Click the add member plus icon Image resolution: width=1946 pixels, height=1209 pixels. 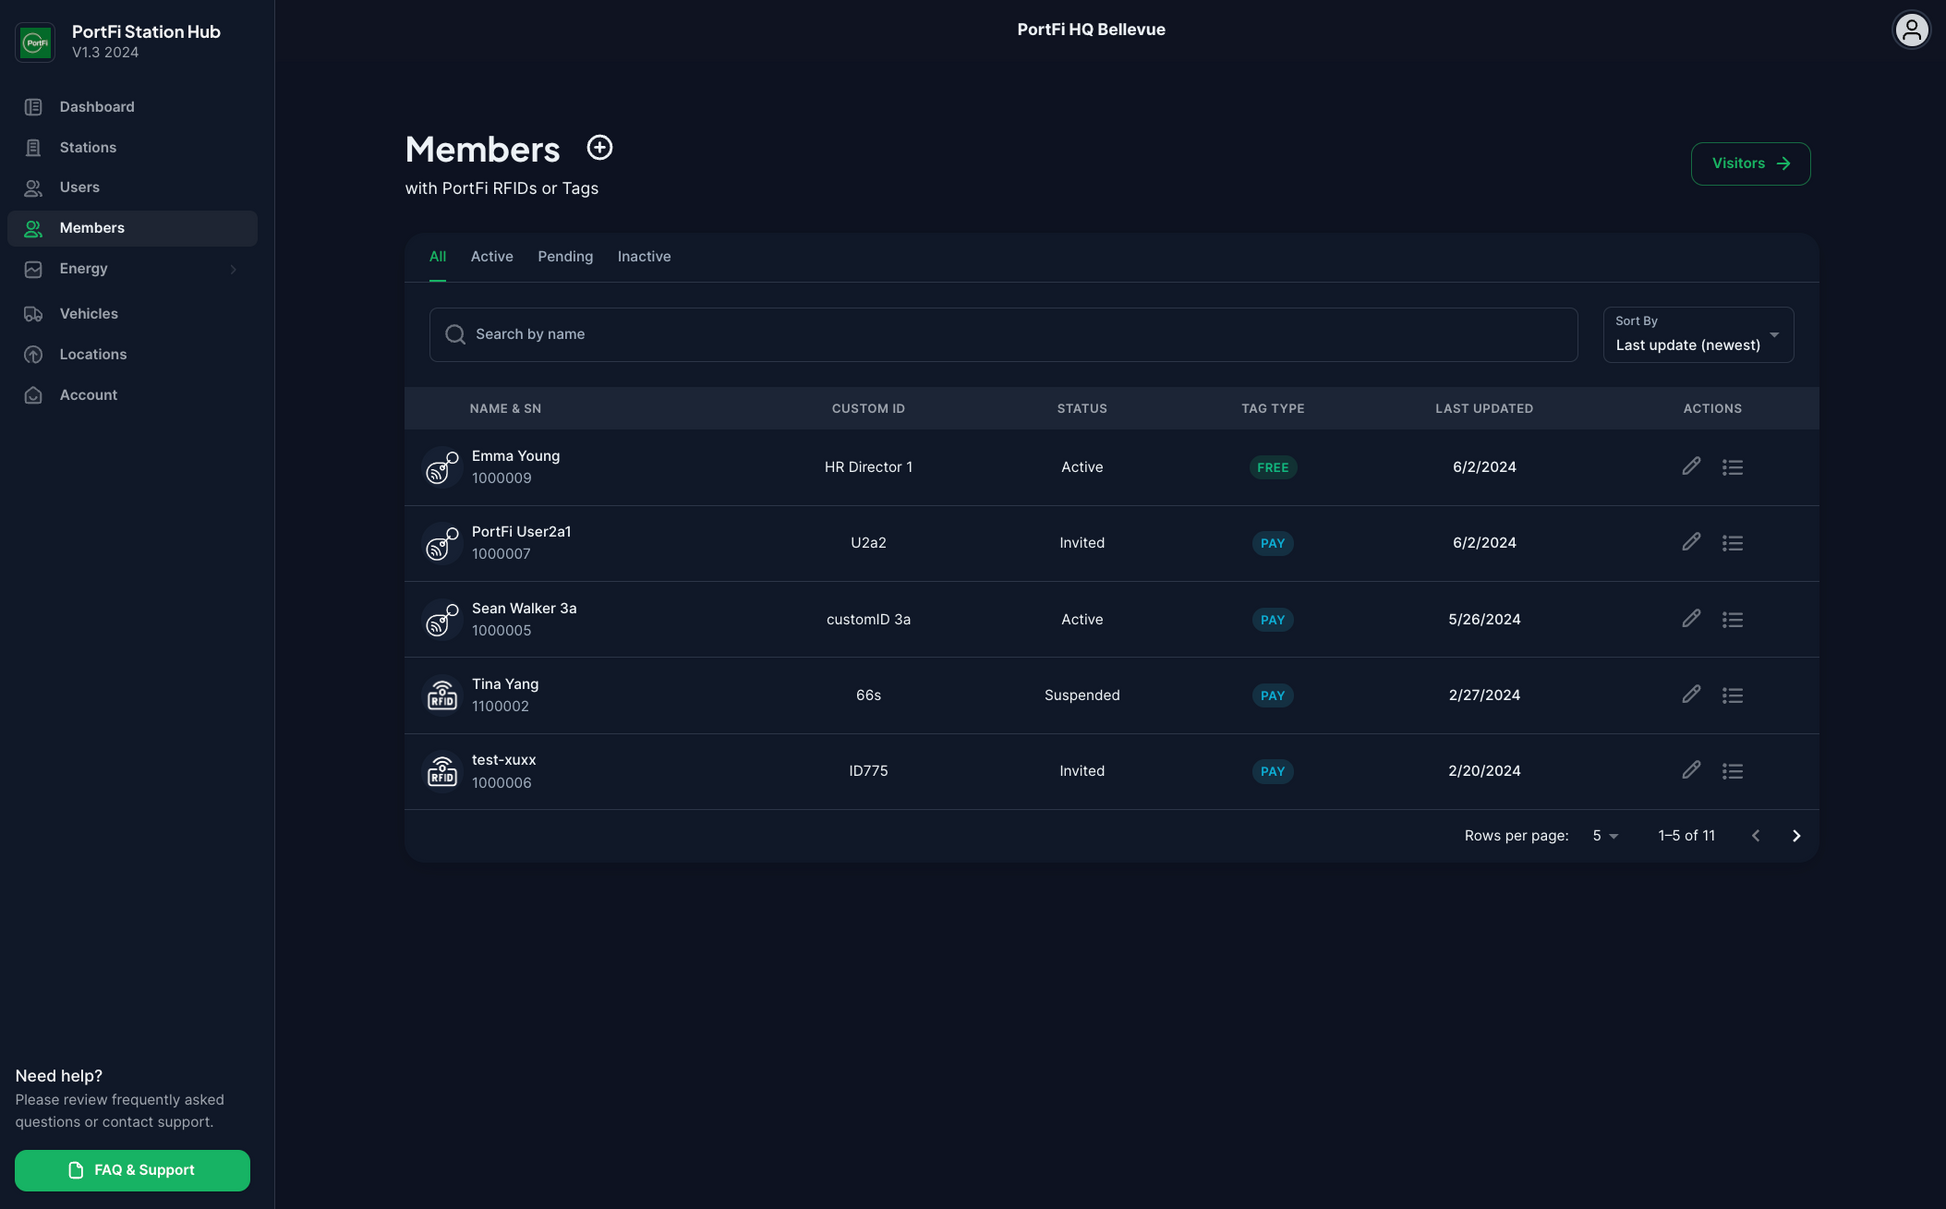(599, 148)
